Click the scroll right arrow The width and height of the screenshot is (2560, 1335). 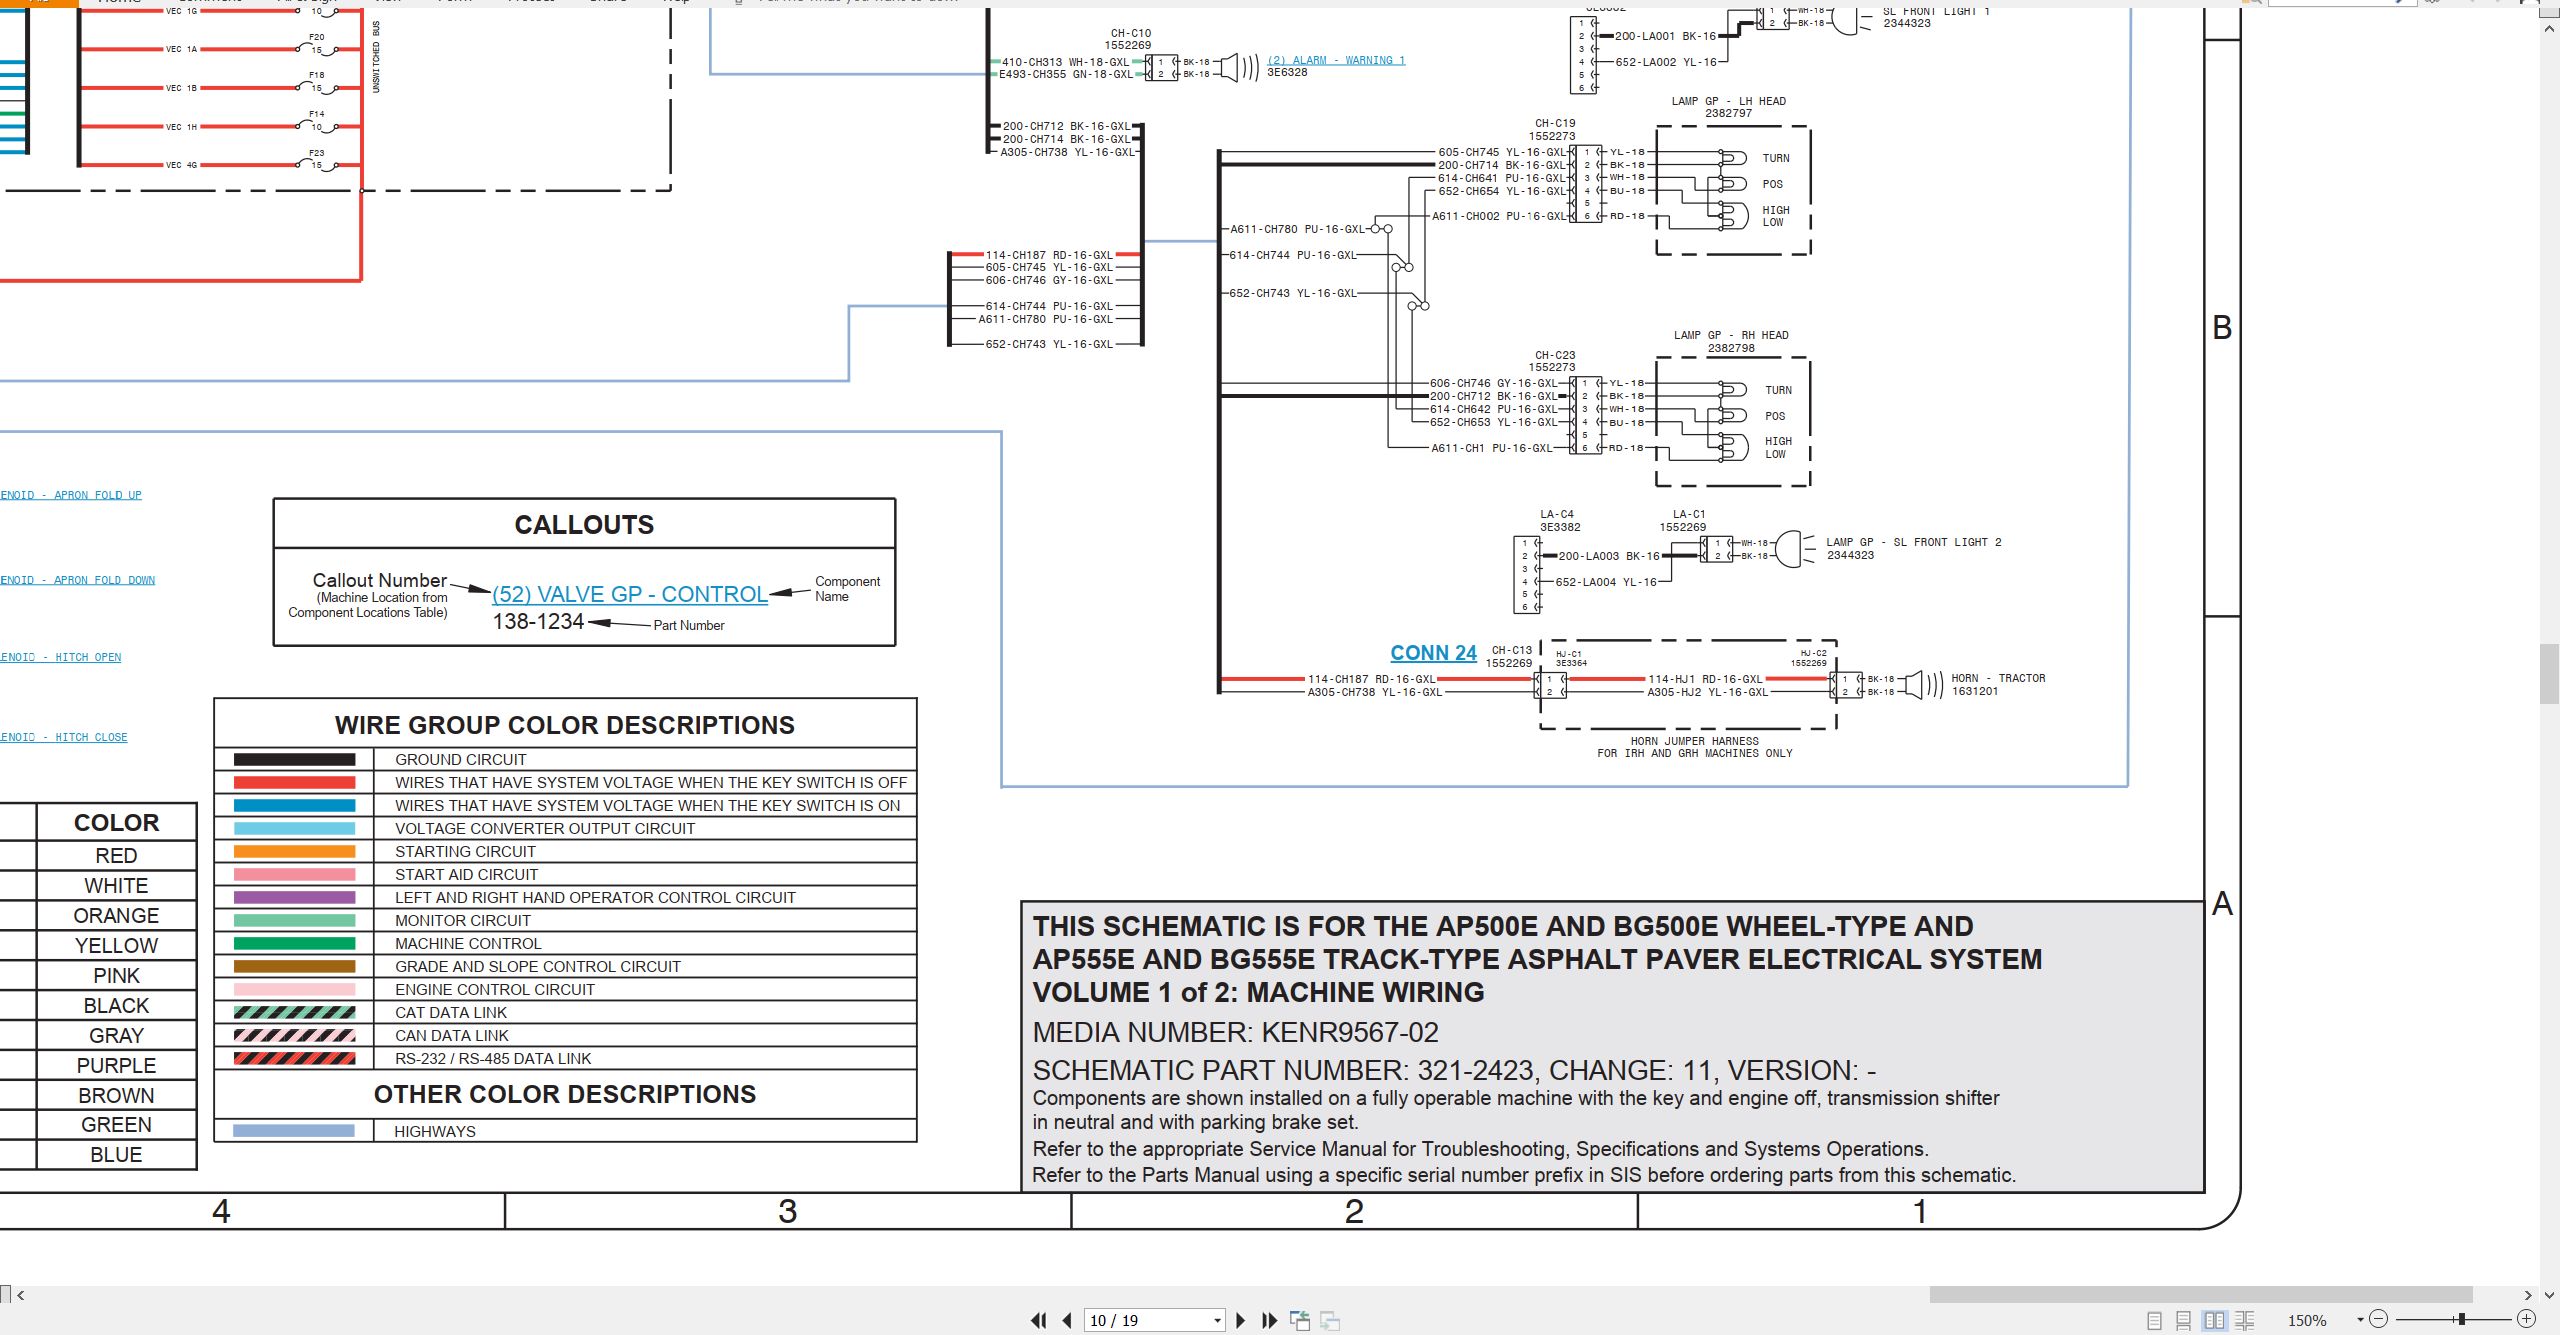click(x=2528, y=1295)
